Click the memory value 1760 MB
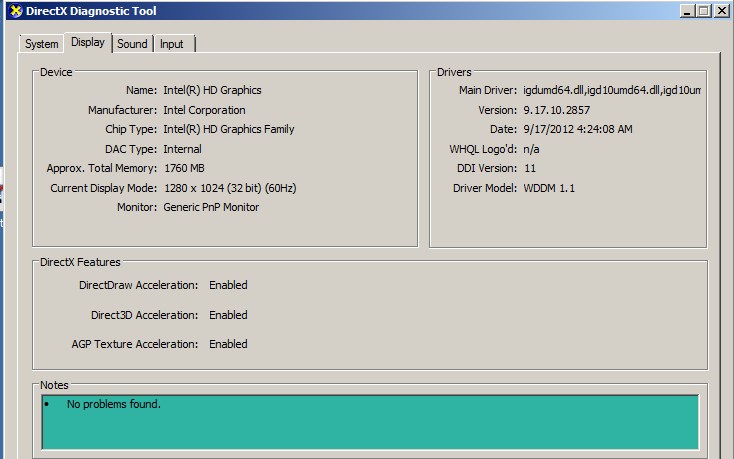This screenshot has width=734, height=459. coord(184,168)
